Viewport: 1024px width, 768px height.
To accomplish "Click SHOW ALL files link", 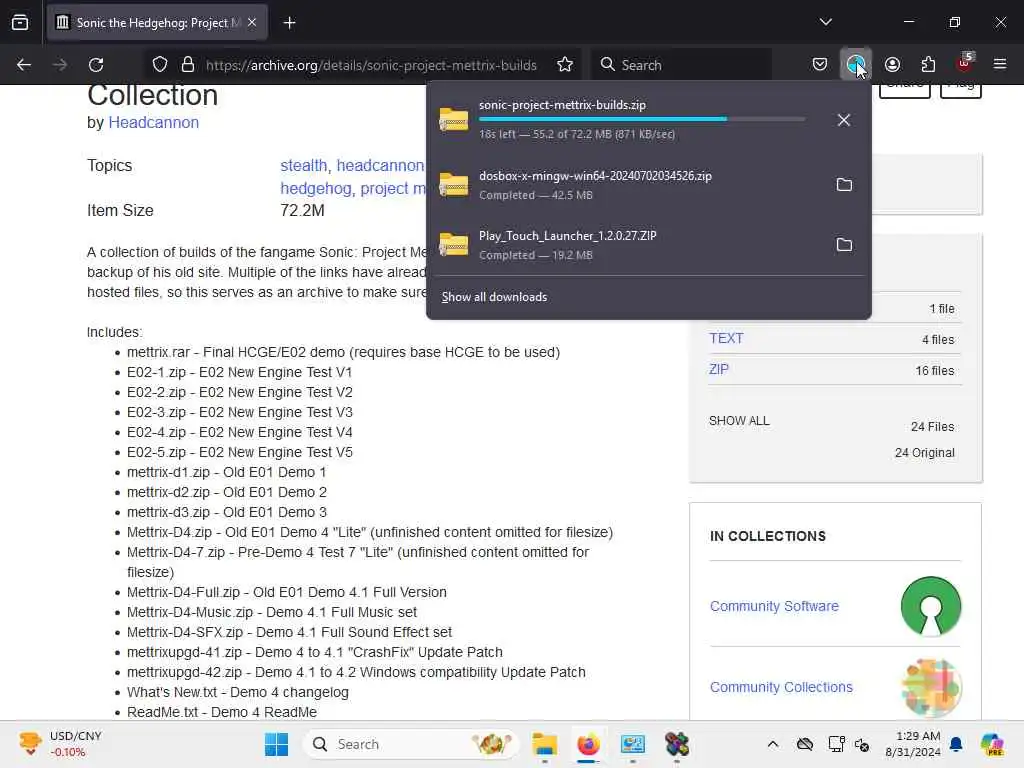I will click(x=739, y=421).
